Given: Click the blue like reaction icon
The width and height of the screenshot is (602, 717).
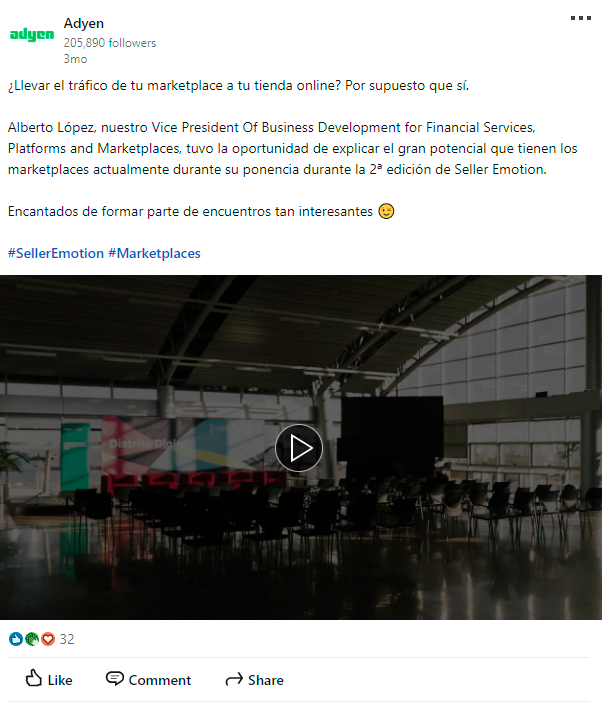Looking at the screenshot, I should coord(16,639).
